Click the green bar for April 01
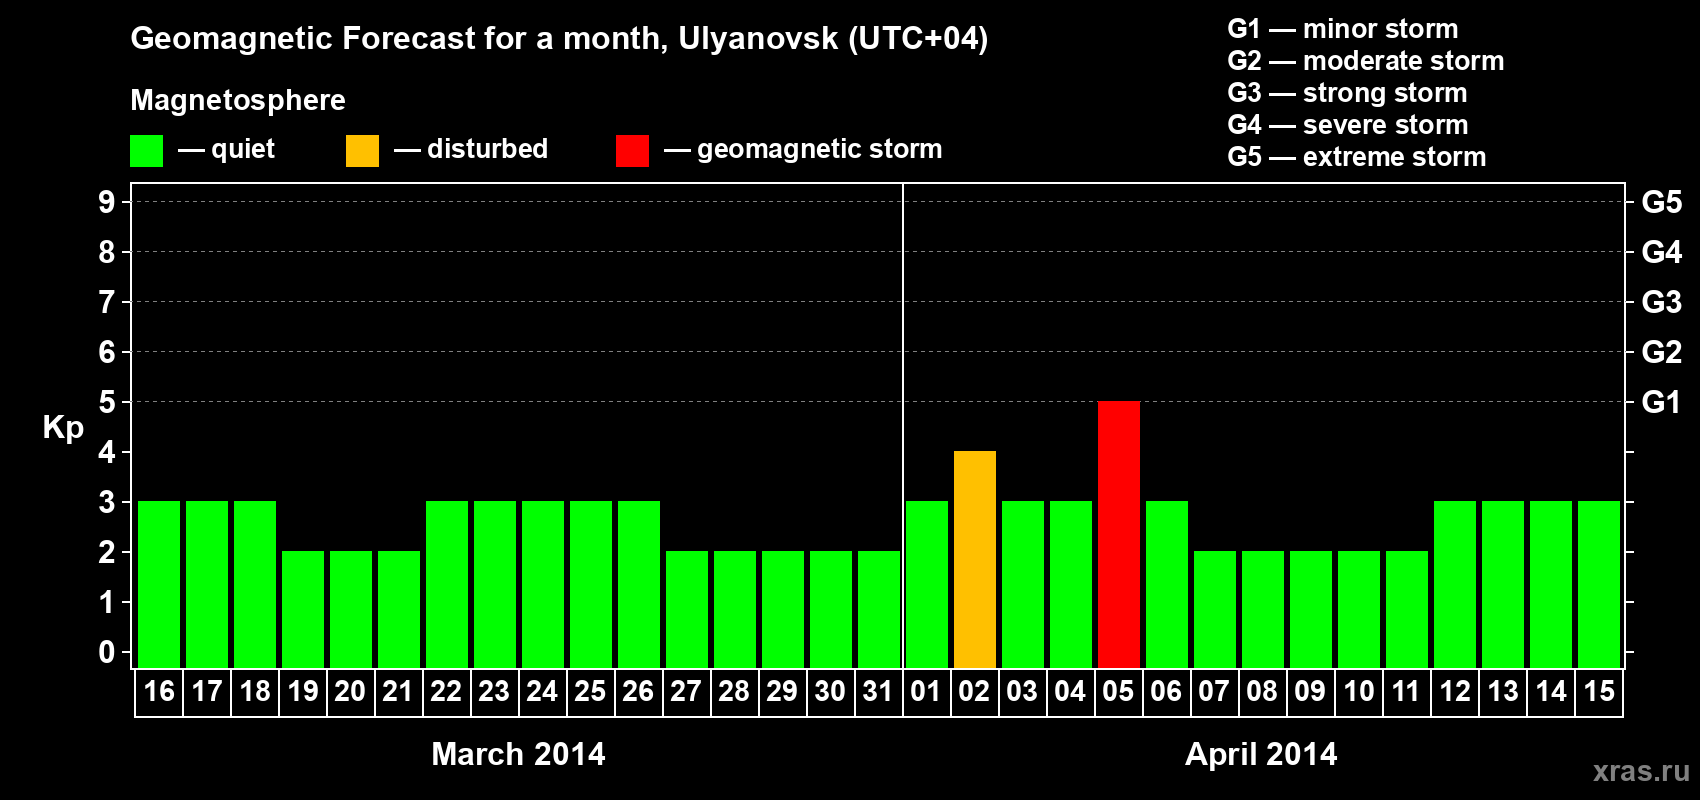1700x800 pixels. [x=927, y=584]
